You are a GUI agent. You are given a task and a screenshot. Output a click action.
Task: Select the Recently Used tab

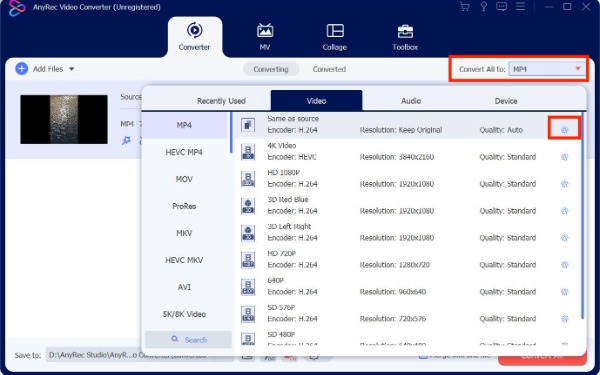(x=221, y=101)
